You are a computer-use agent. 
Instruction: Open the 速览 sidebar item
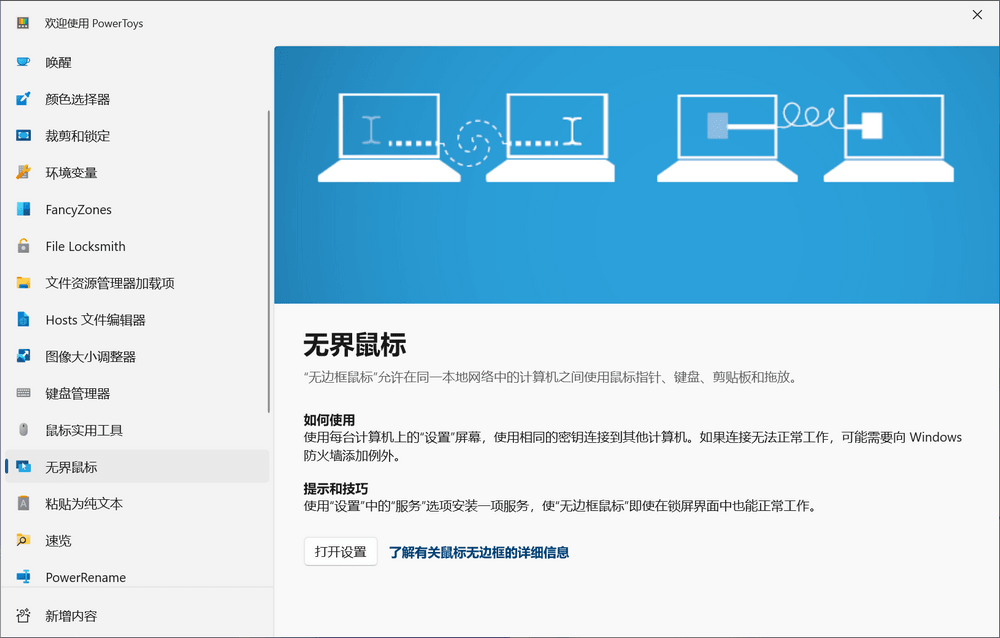click(x=58, y=541)
